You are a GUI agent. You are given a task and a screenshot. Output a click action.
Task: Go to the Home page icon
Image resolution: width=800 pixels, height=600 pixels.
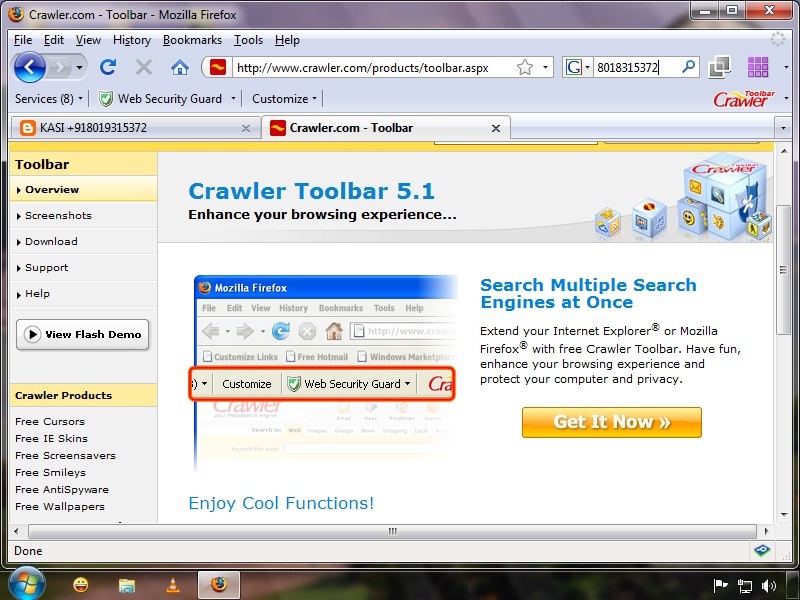click(180, 67)
